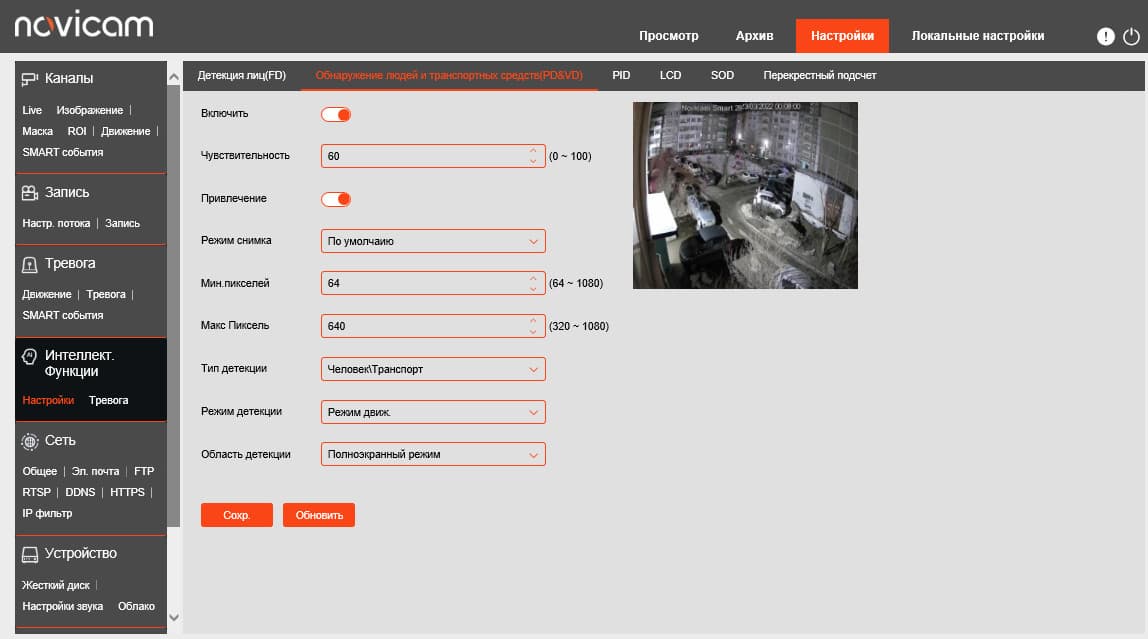Increase the Чувствительность value with up arrow
1148x639 pixels.
pos(533,151)
